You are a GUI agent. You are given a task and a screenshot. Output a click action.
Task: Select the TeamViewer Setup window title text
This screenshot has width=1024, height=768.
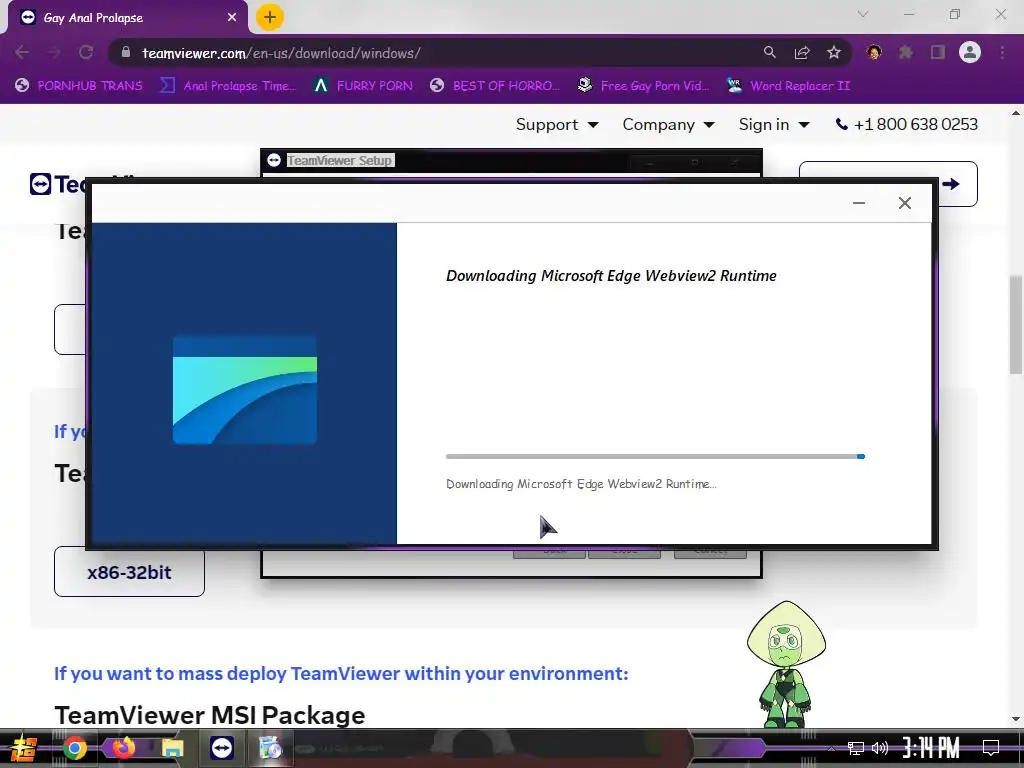(340, 160)
